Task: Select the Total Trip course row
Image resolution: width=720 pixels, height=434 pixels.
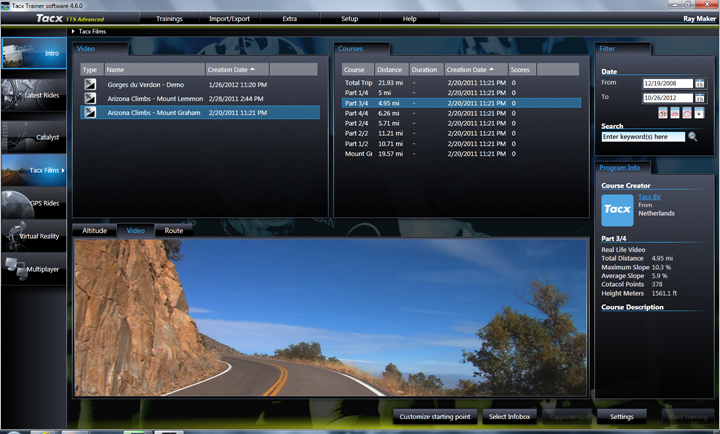Action: pos(461,83)
